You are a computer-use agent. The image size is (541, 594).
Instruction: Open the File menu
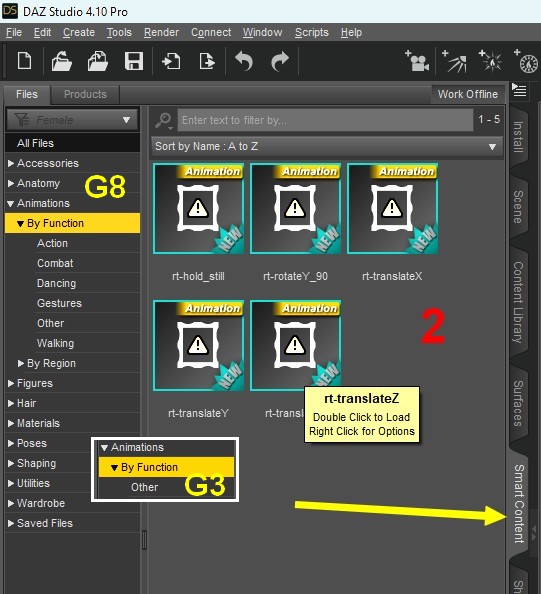tap(14, 33)
